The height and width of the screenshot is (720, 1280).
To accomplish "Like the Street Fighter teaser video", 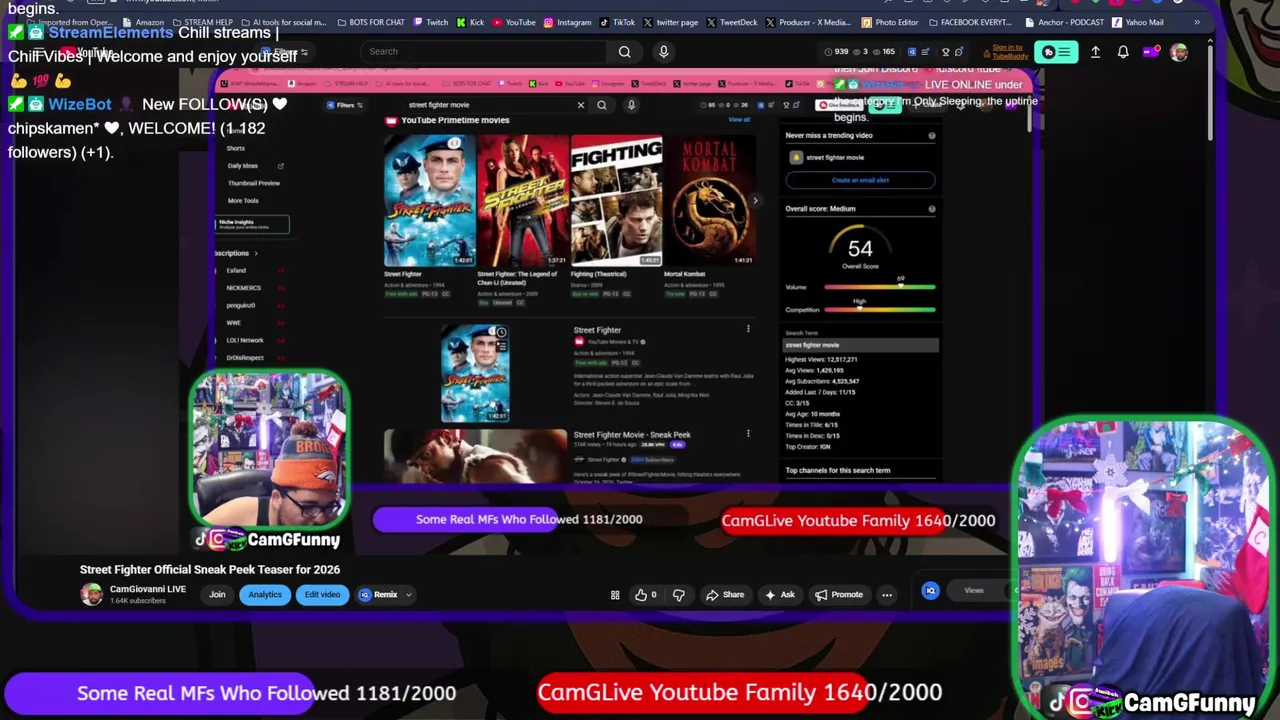I will click(645, 595).
